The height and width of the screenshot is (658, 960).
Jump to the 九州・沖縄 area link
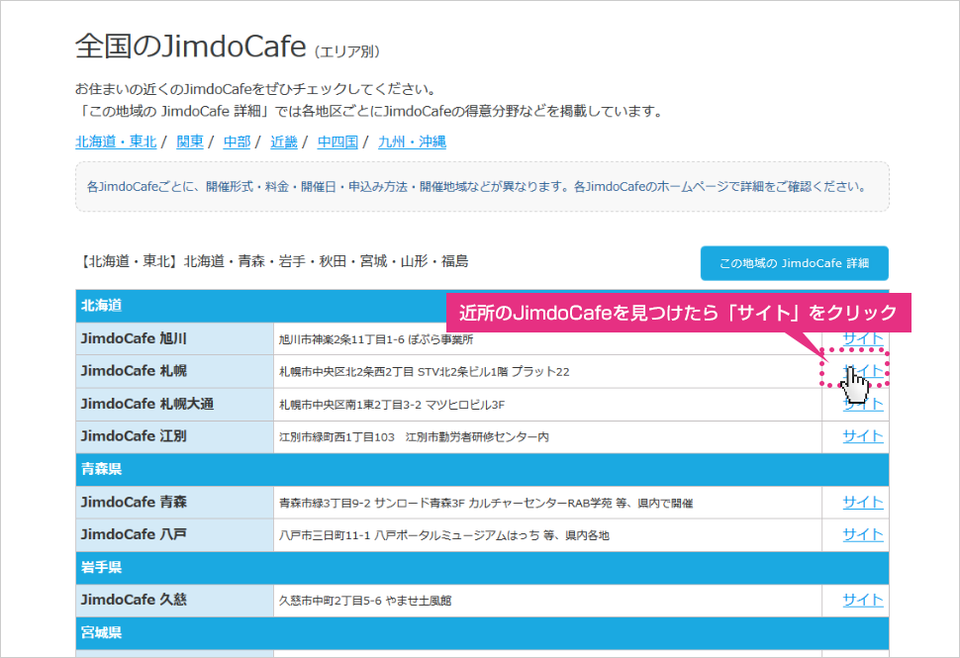(412, 141)
